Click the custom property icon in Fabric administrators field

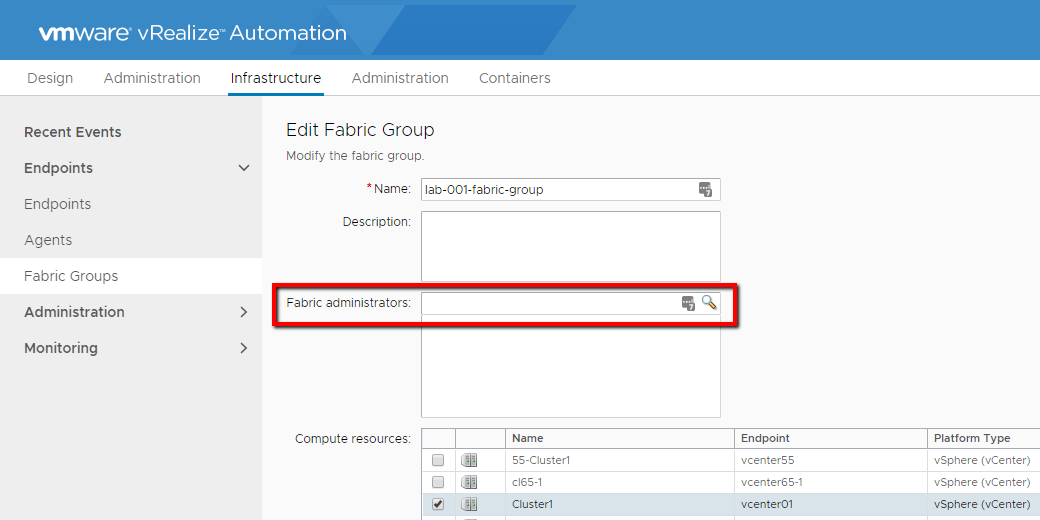click(x=688, y=303)
